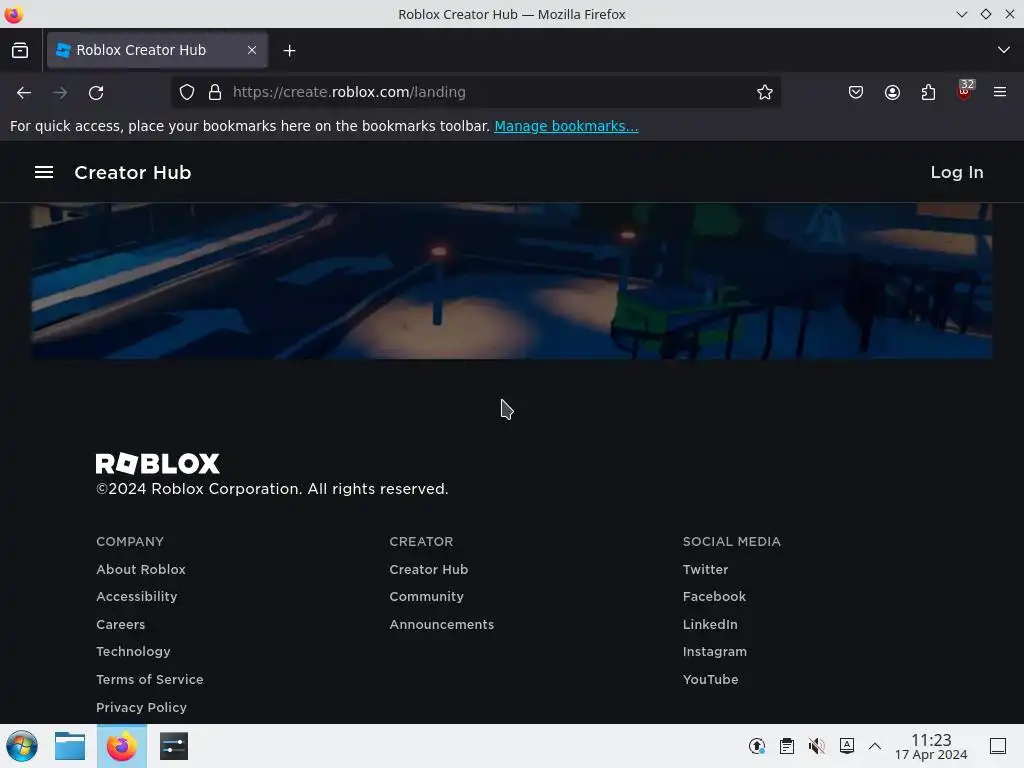This screenshot has width=1024, height=768.
Task: Open the system tray updates icon
Action: point(757,746)
